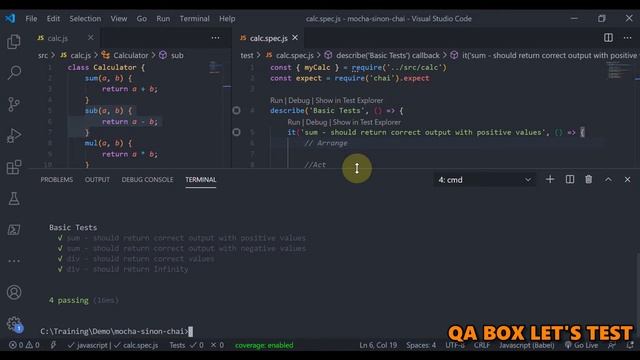
Task: Click Ln 6, Col 19 in status bar
Action: click(378, 345)
